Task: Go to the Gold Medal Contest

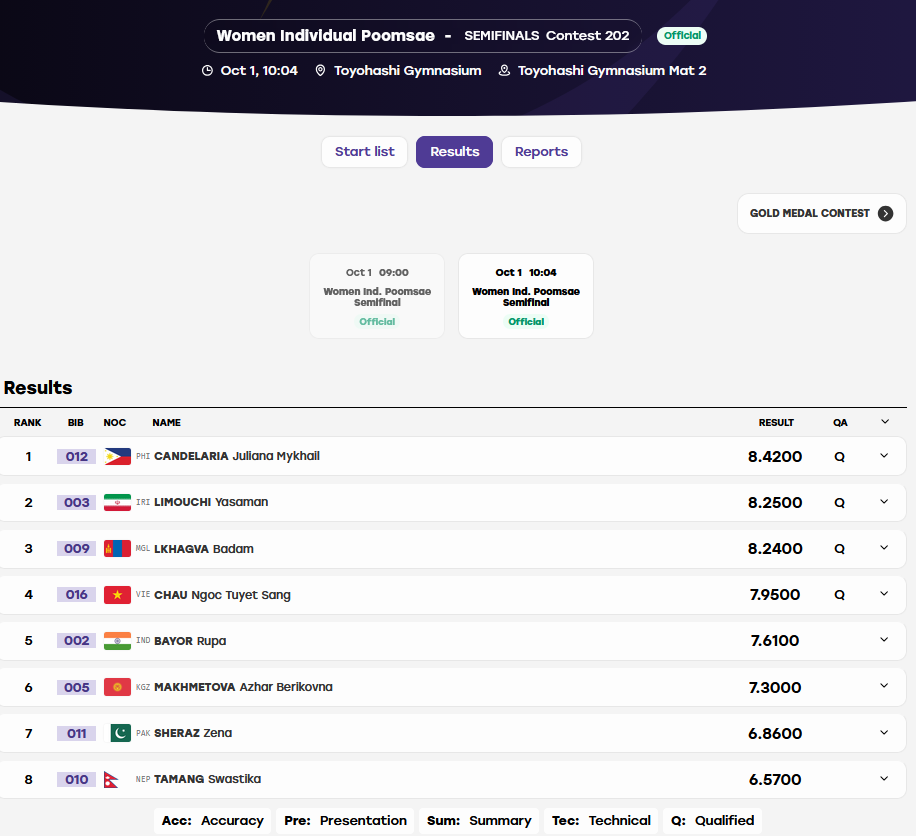Action: point(822,214)
